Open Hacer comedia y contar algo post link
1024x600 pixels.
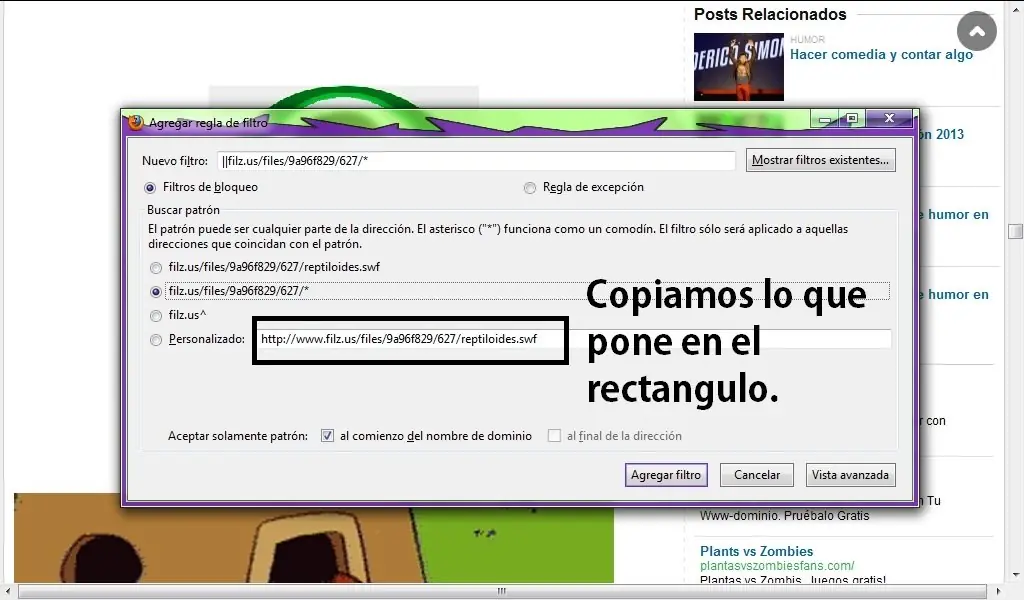tap(881, 54)
